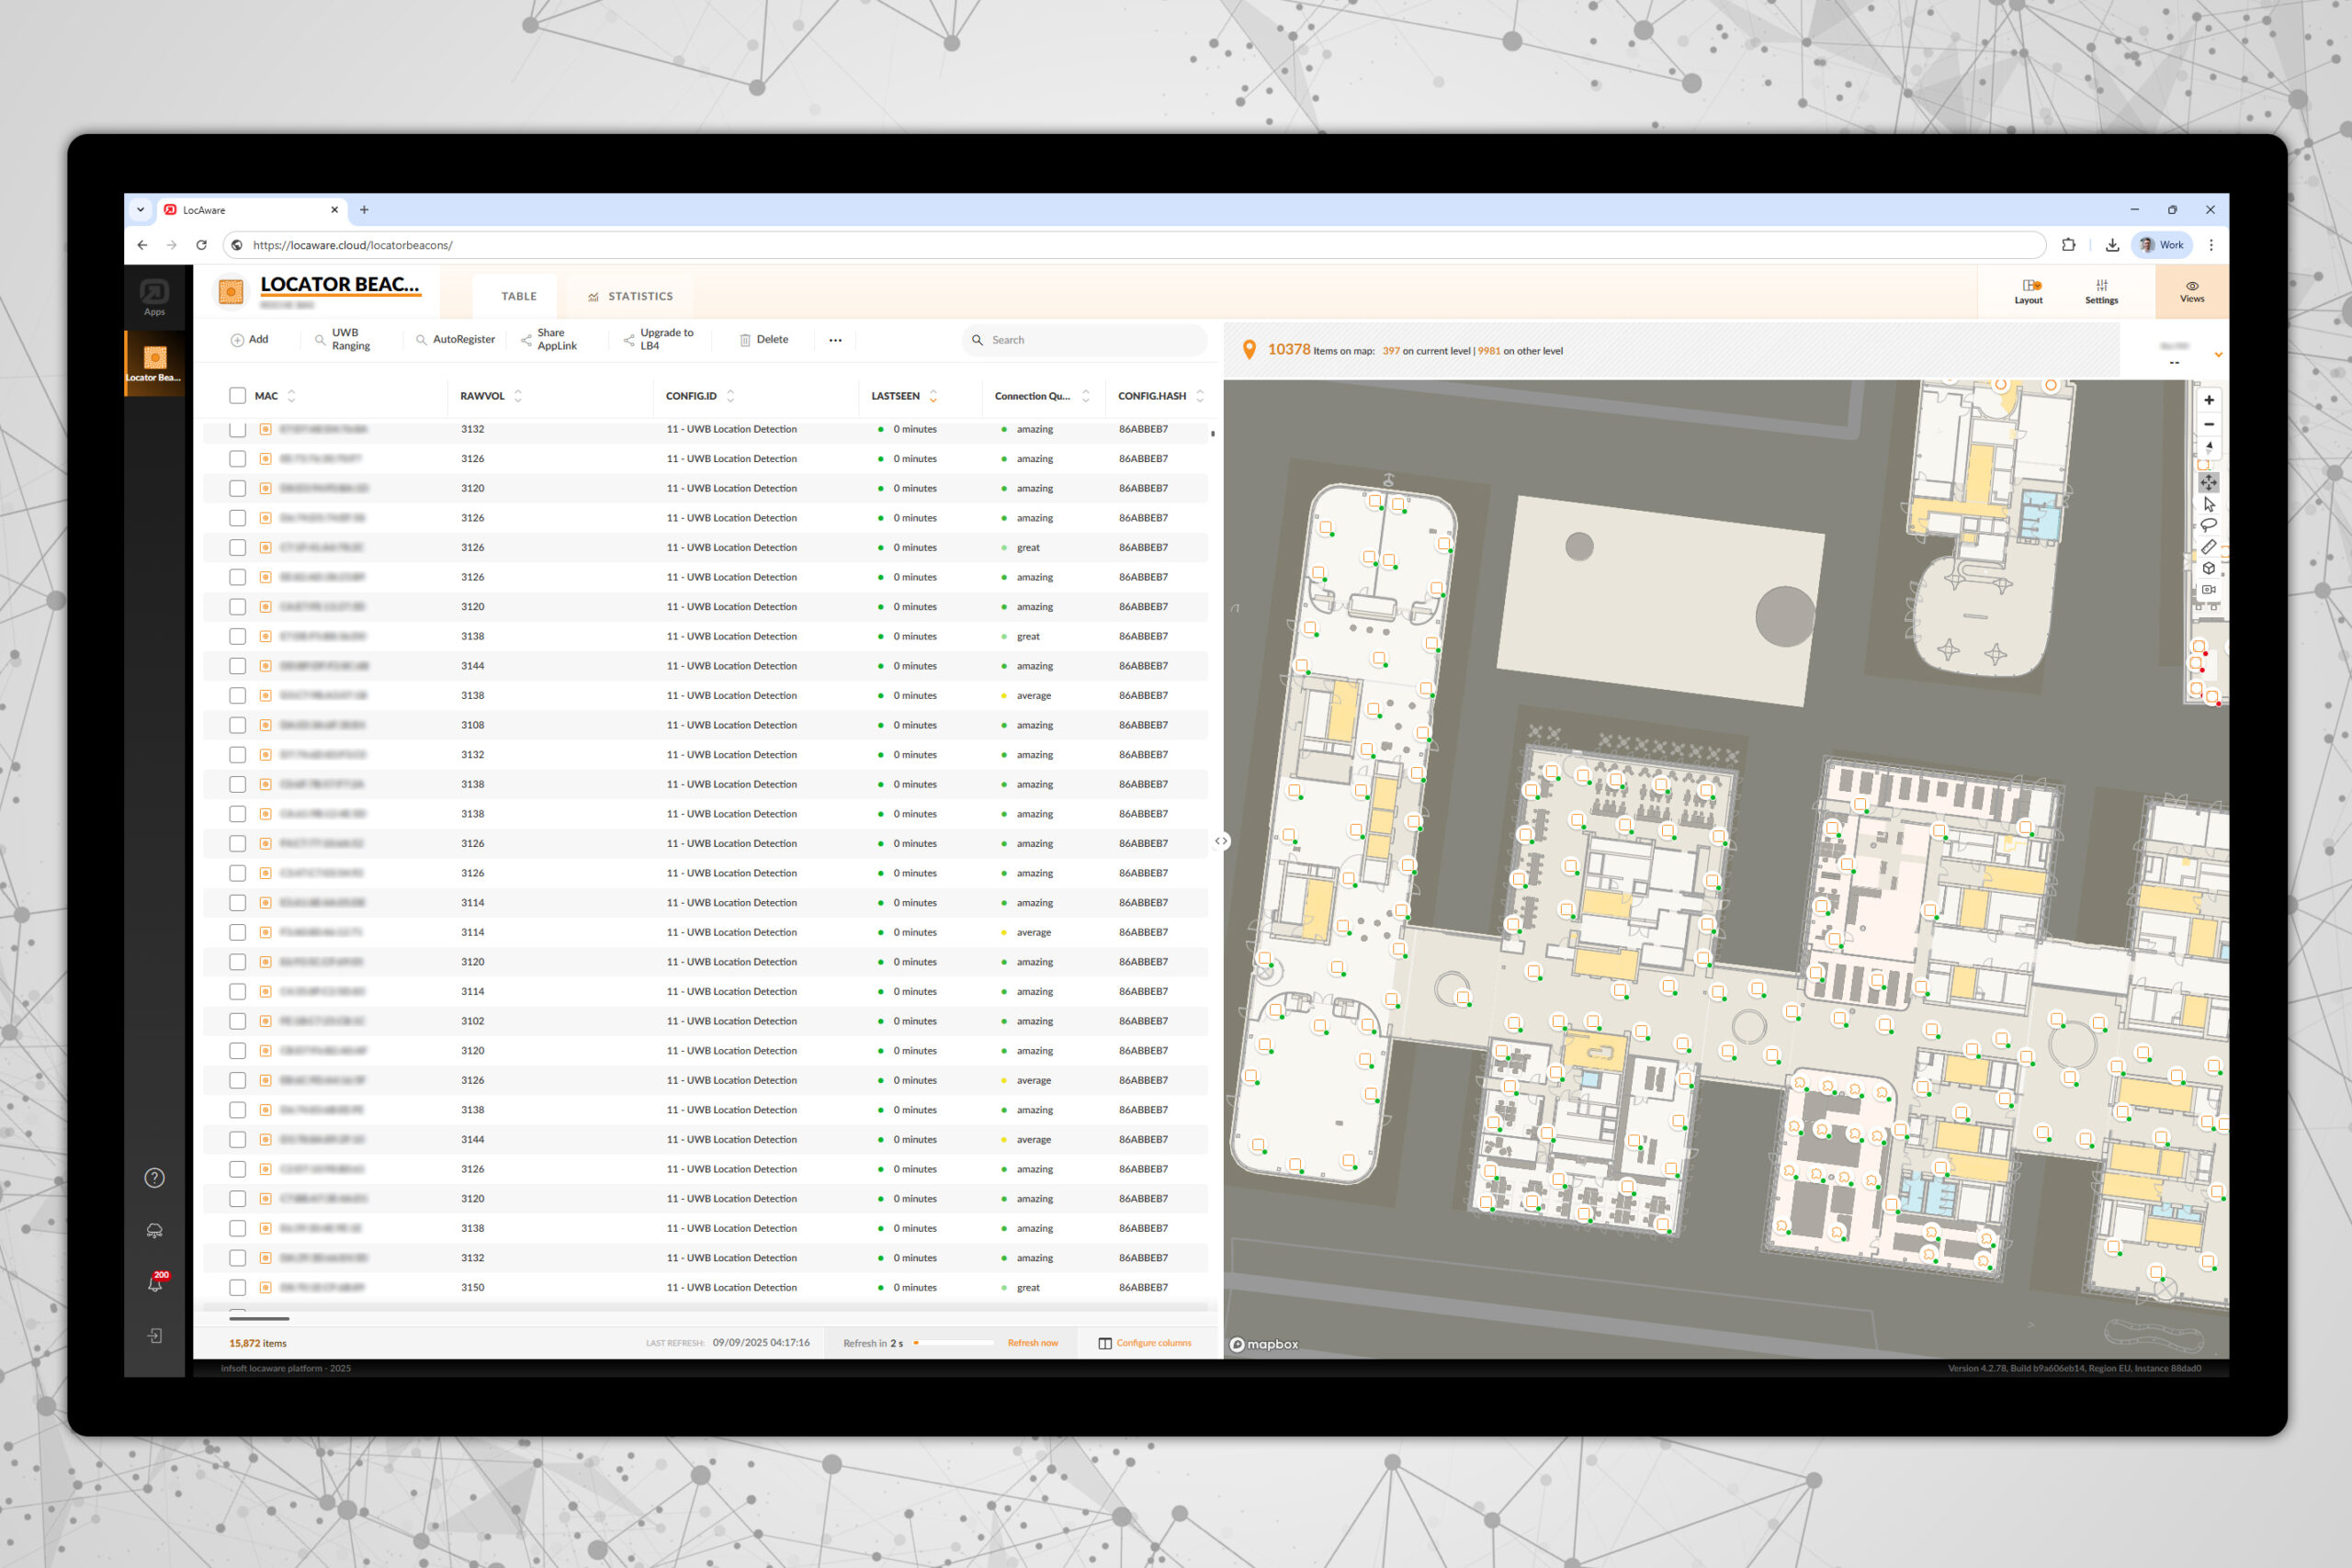Open the notifications bell with 200 badge
Image resolution: width=2352 pixels, height=1568 pixels.
(155, 1283)
